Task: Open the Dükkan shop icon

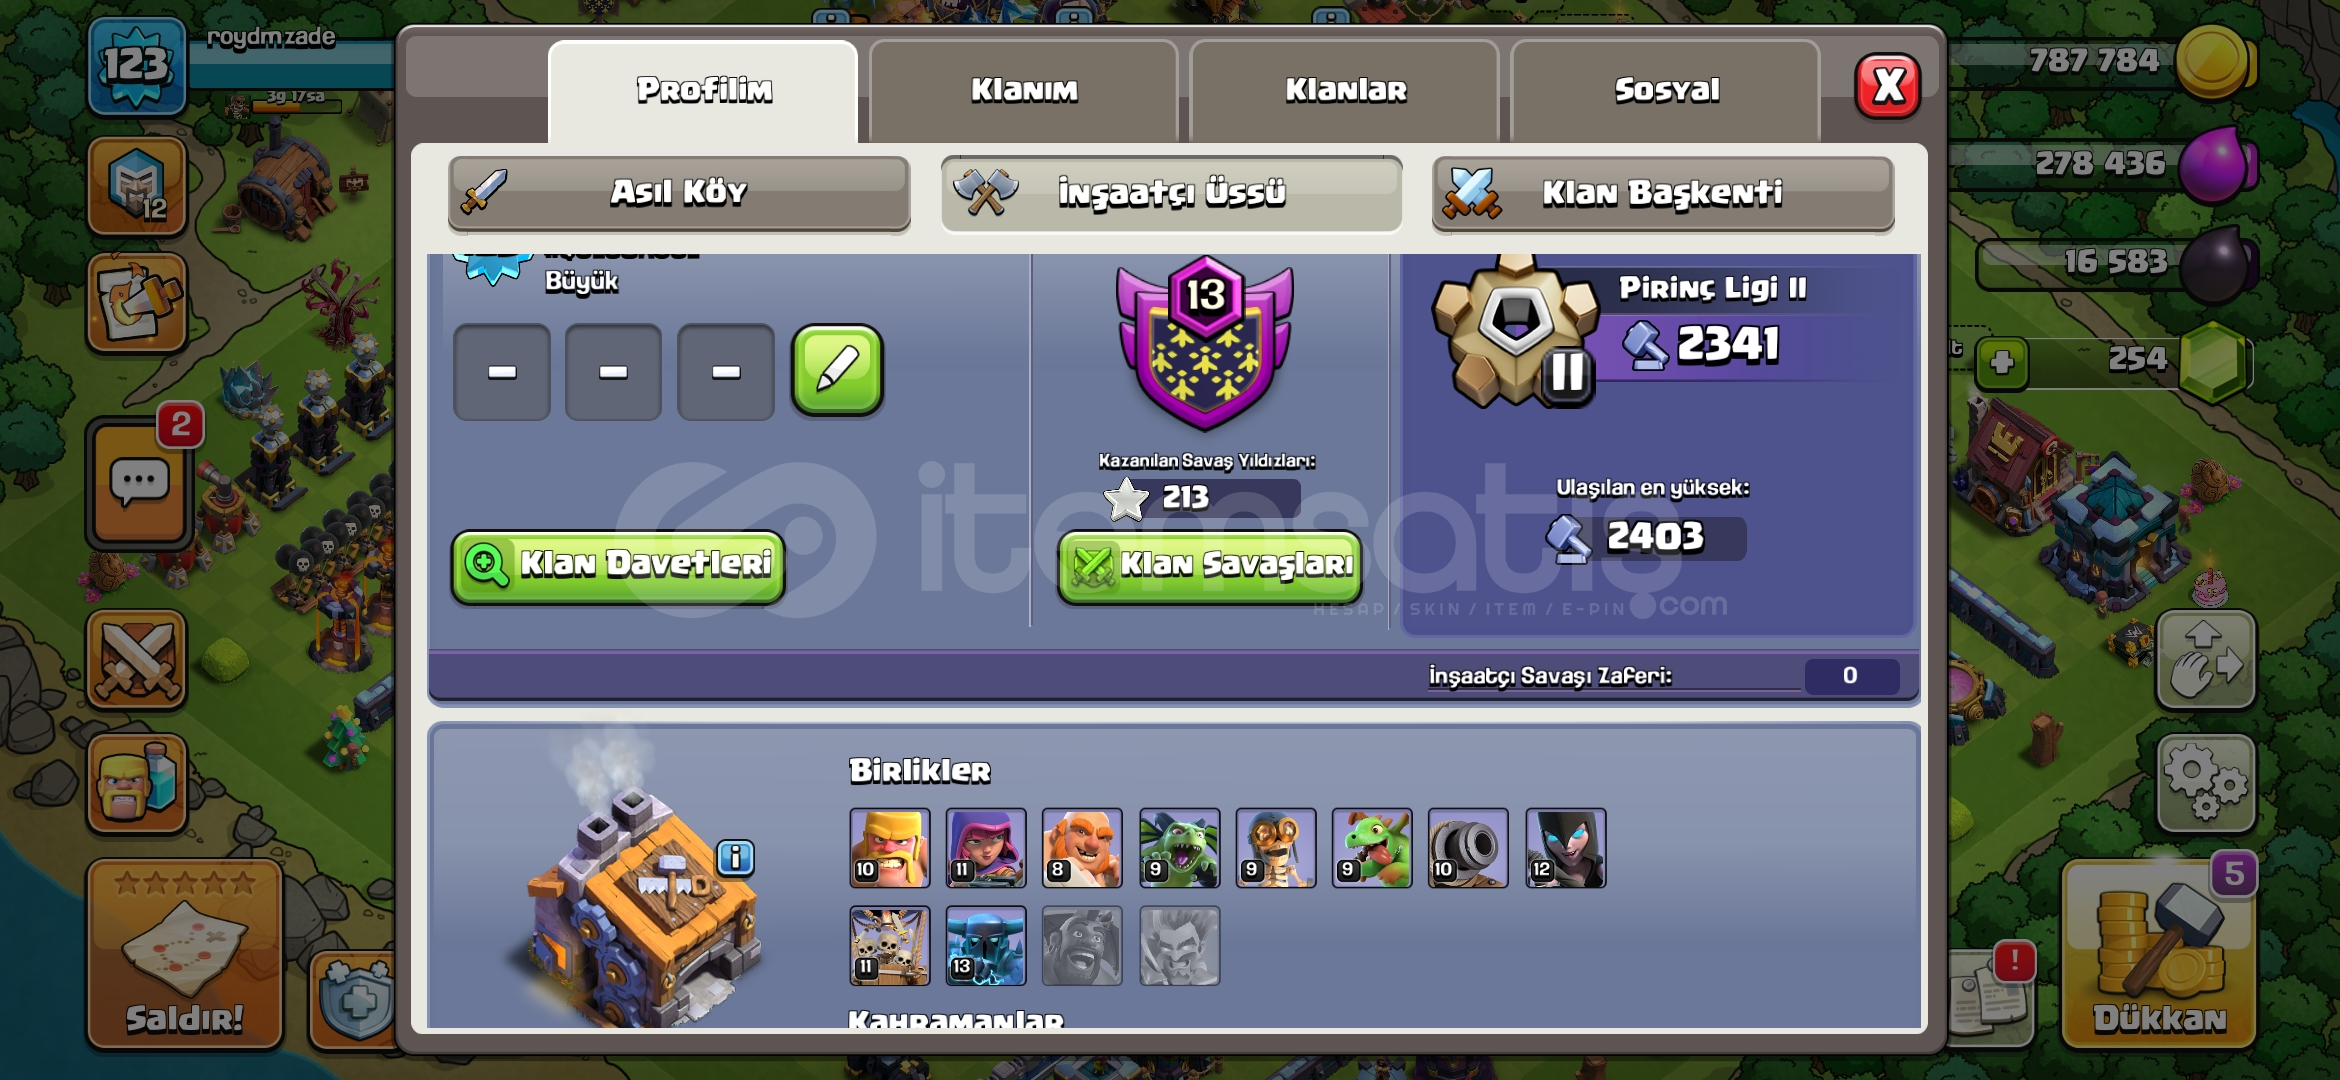Action: tap(2159, 954)
